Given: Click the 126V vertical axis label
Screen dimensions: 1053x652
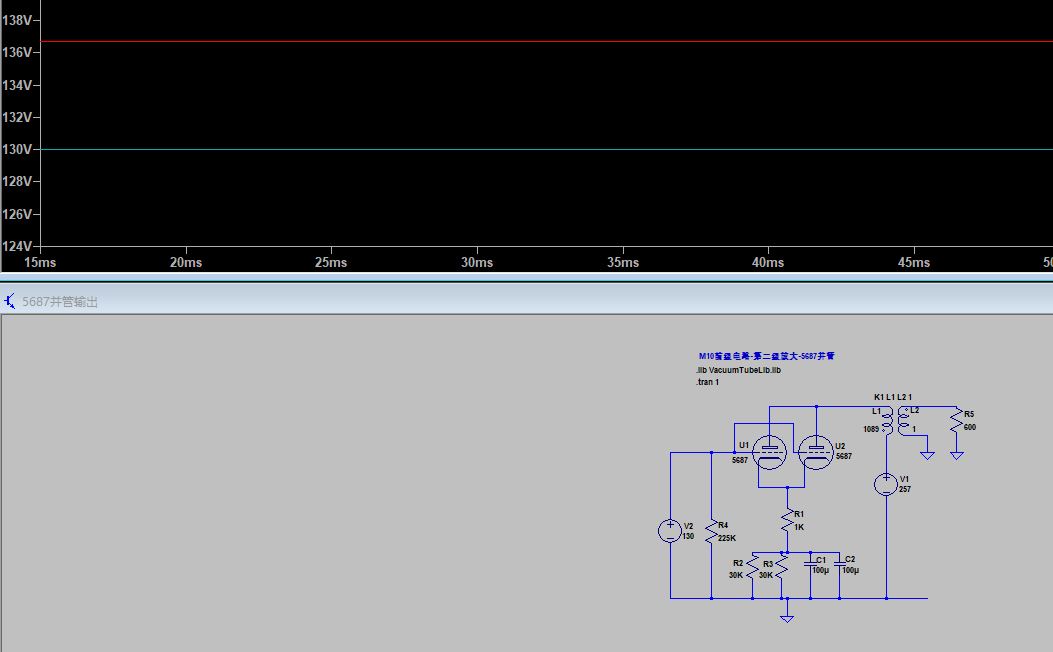Looking at the screenshot, I should (17, 214).
